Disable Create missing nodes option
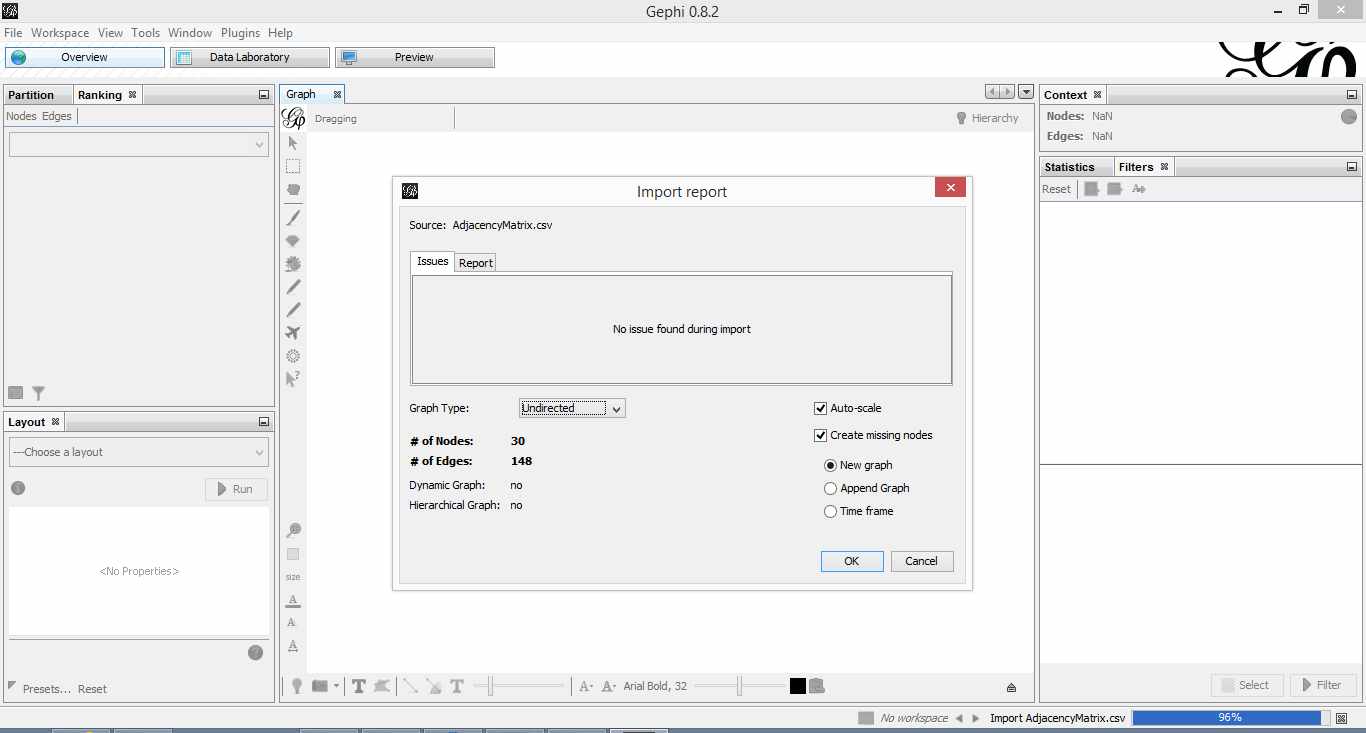 [821, 435]
